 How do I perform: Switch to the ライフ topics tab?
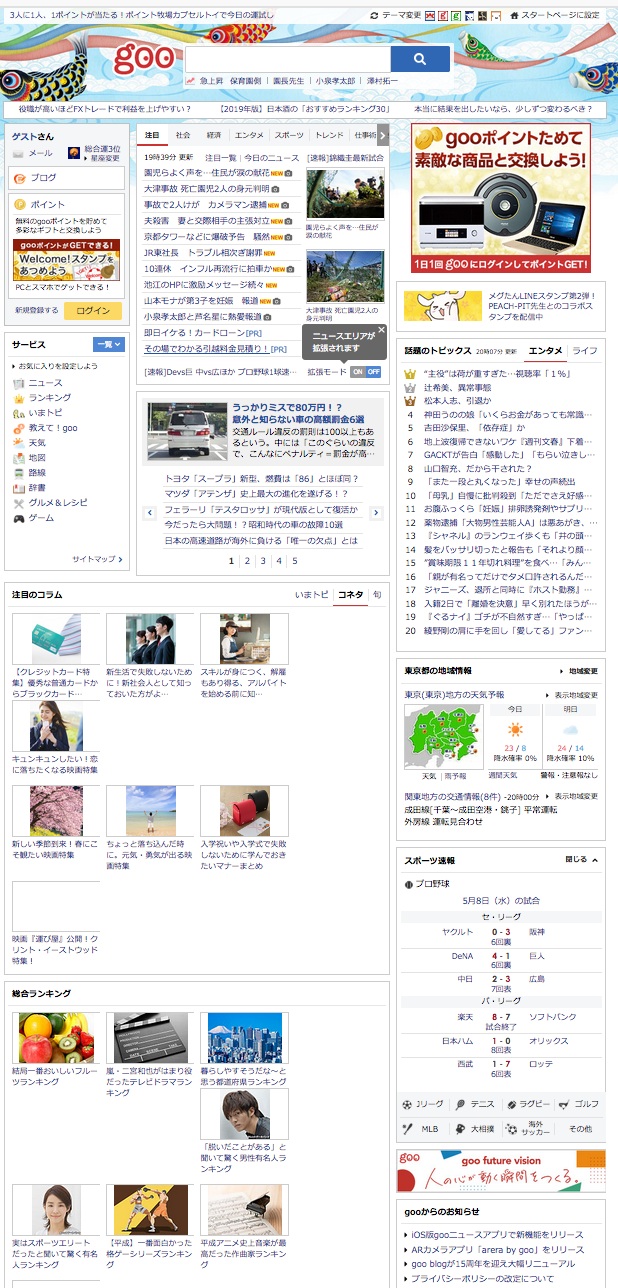[x=585, y=351]
